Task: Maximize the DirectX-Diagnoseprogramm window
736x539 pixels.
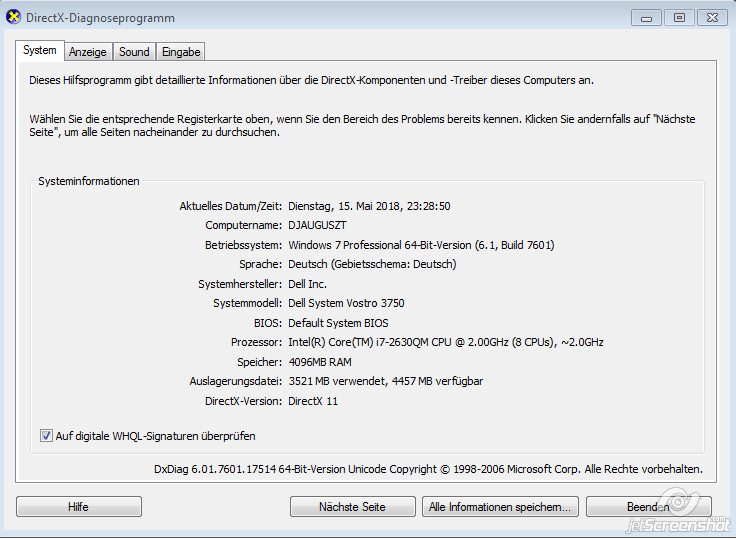Action: 679,18
